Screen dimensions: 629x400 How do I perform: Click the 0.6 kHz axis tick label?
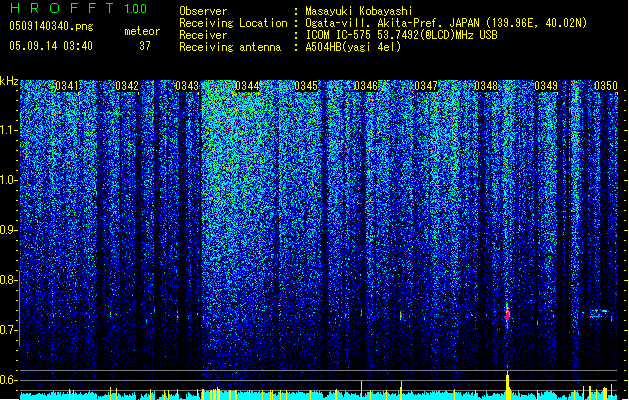point(9,380)
